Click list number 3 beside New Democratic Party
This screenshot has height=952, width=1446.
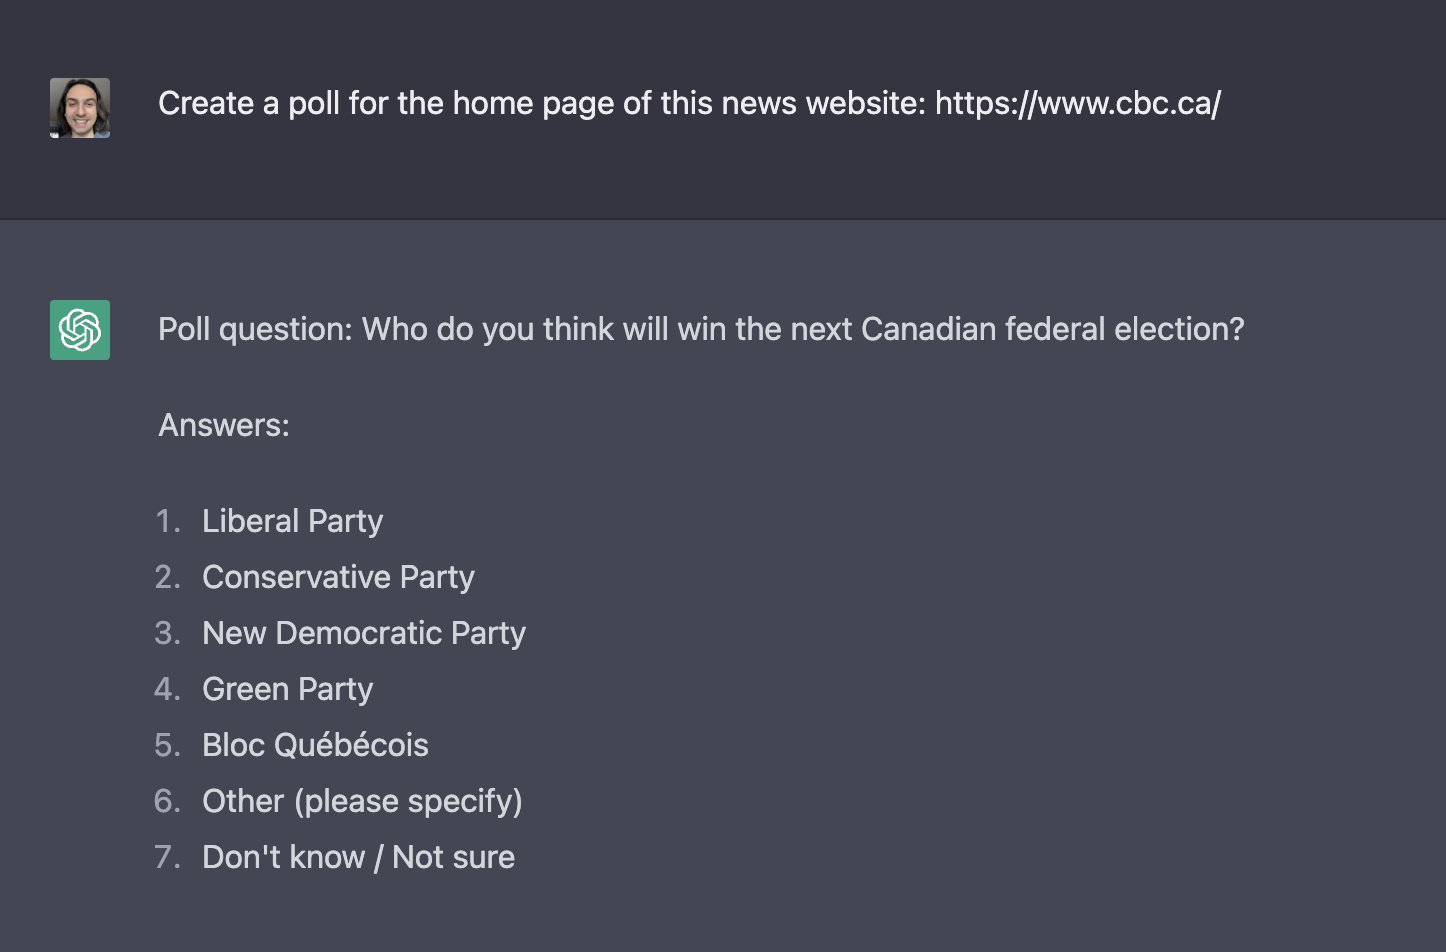point(168,633)
